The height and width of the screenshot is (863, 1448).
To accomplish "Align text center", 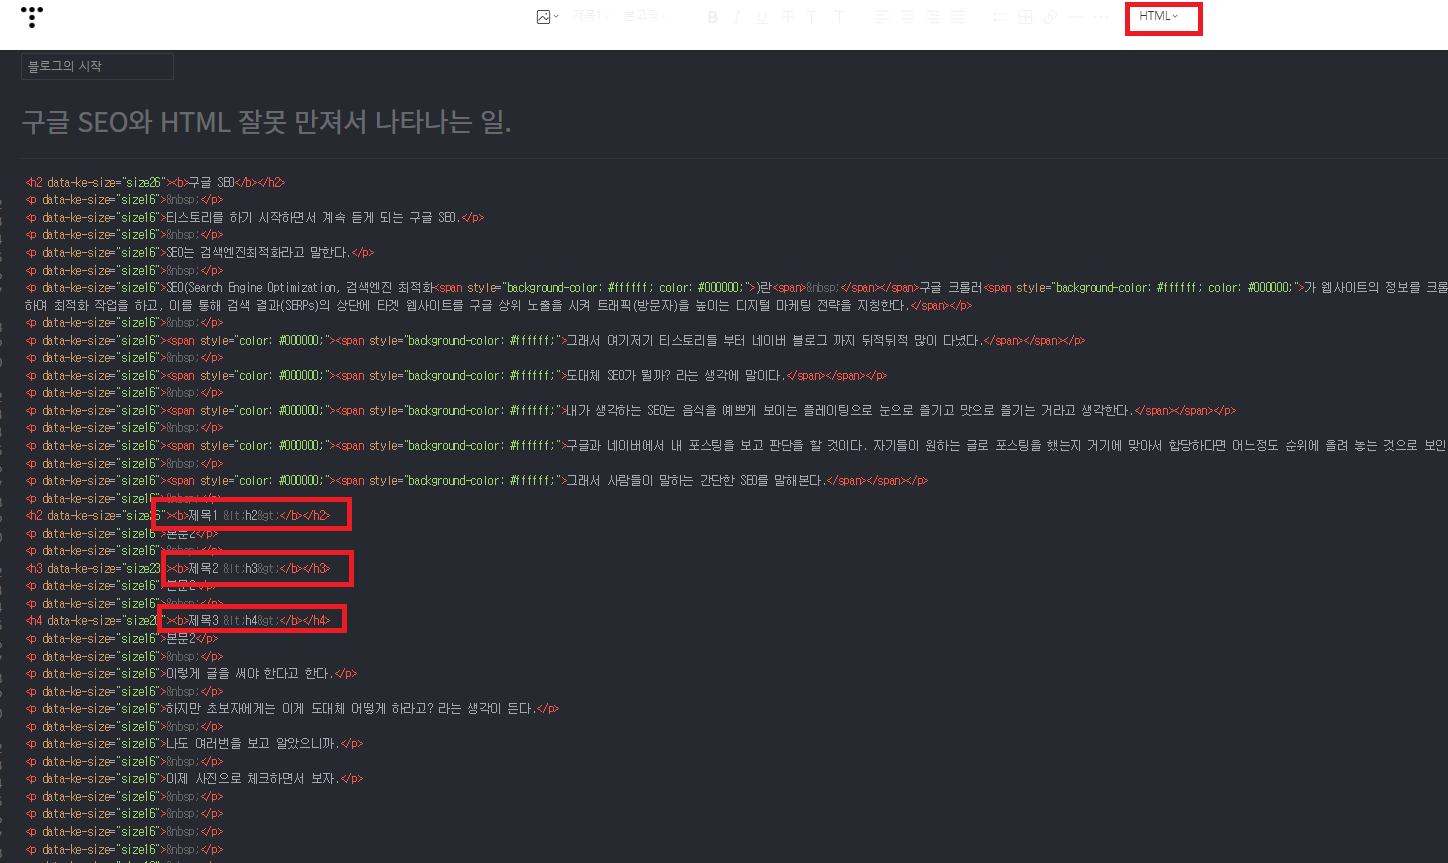I will click(x=907, y=17).
